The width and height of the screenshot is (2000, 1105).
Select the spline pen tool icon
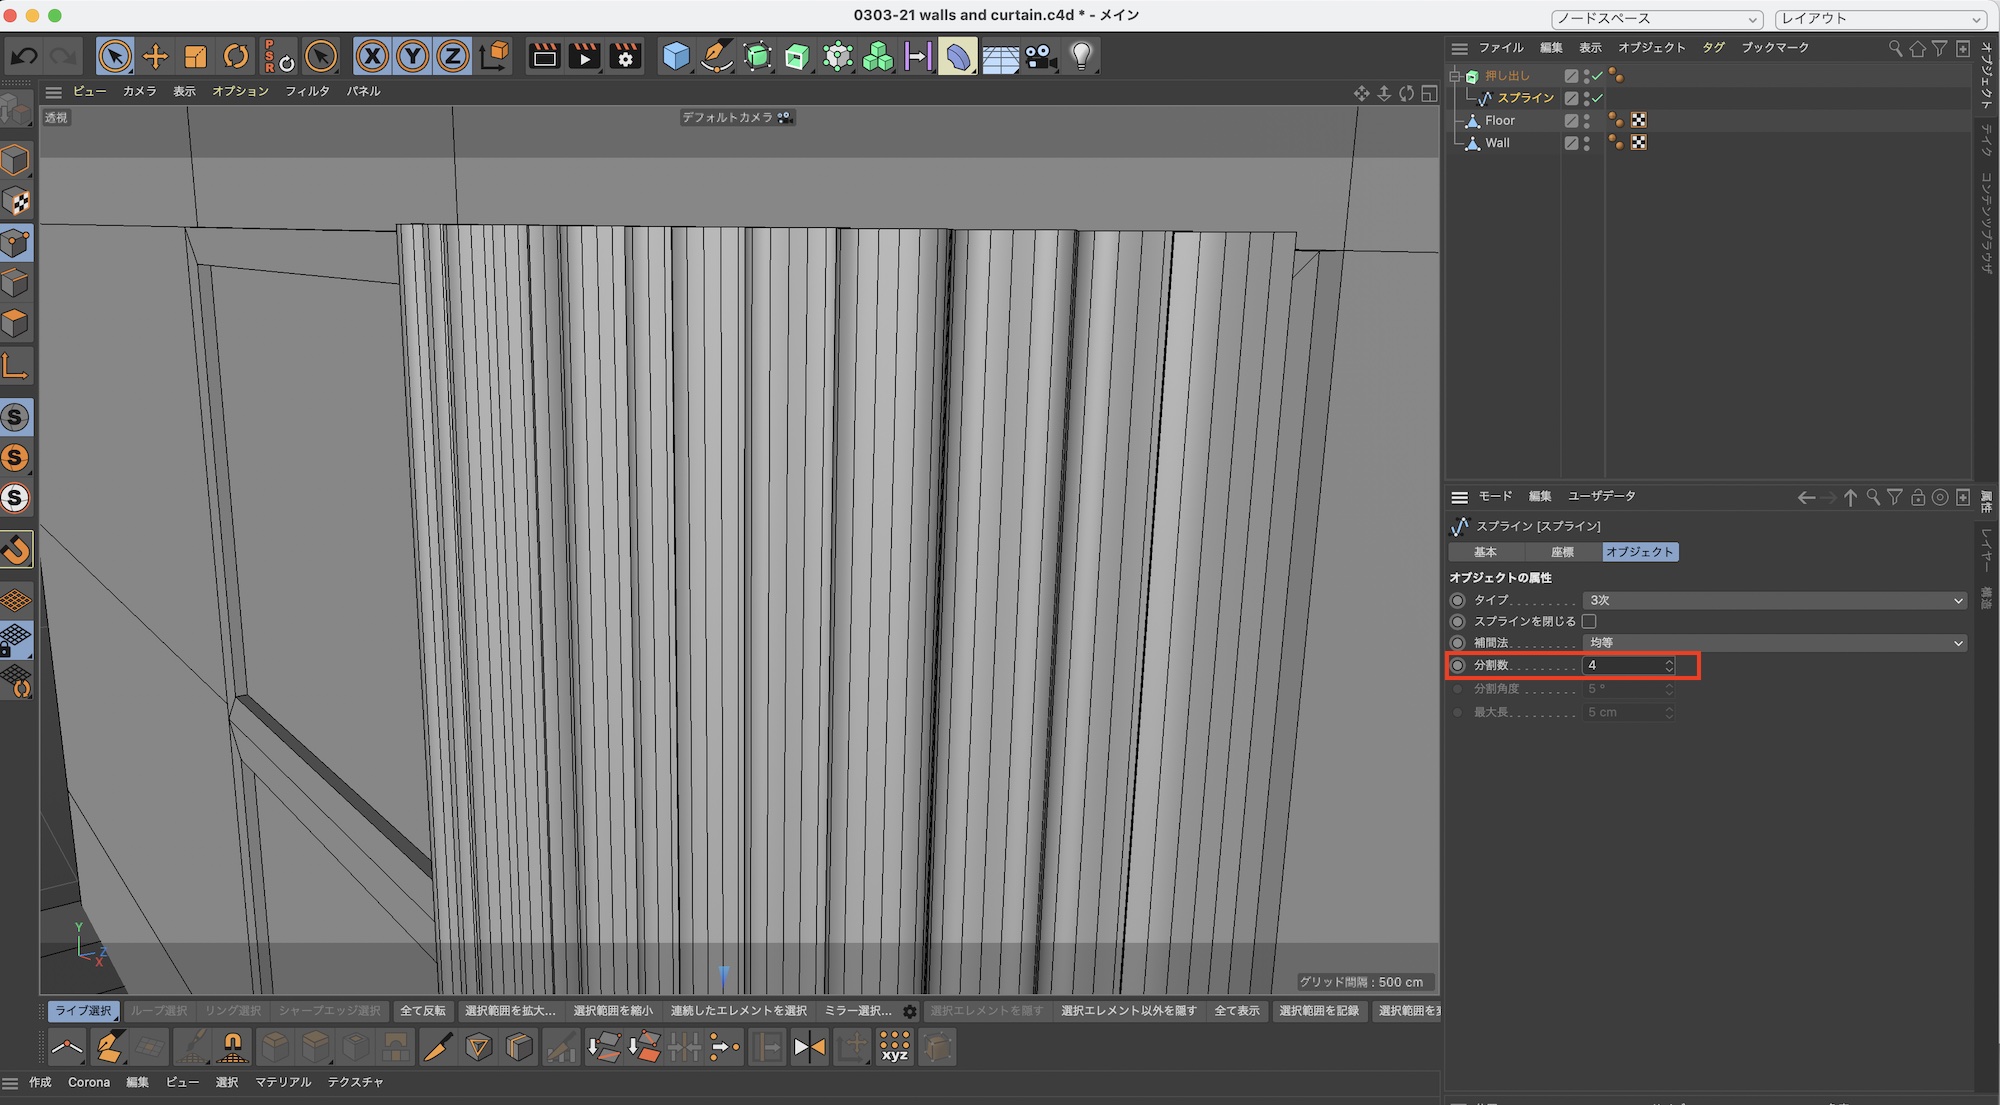(x=716, y=56)
